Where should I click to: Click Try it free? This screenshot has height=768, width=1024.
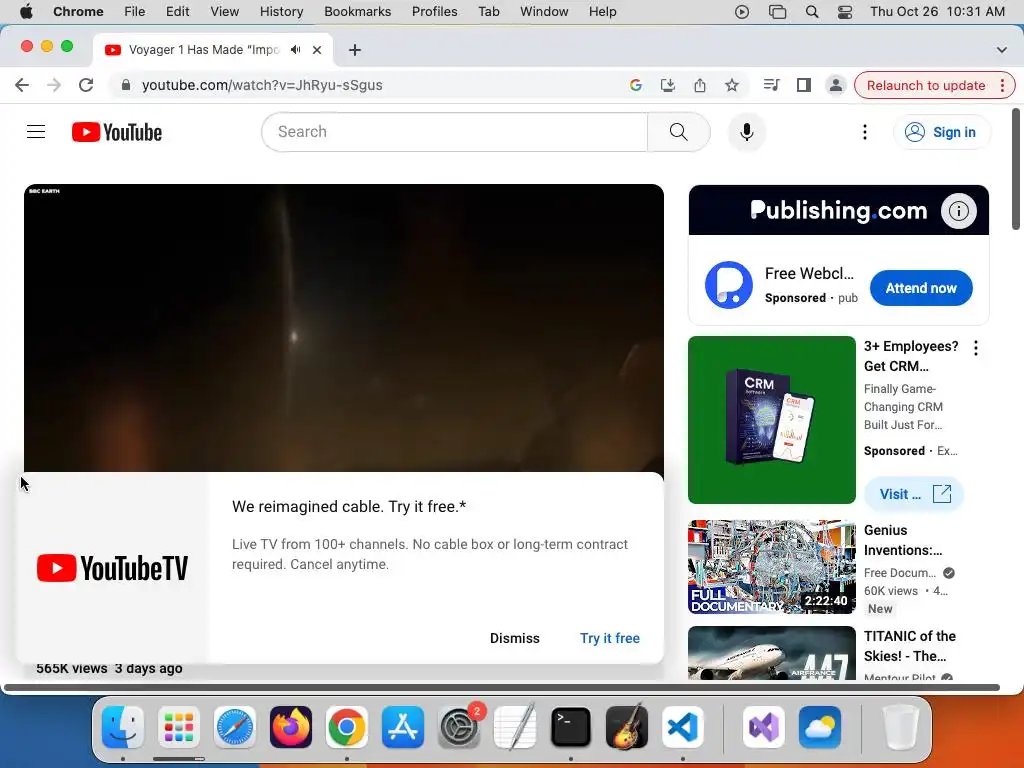click(x=610, y=638)
